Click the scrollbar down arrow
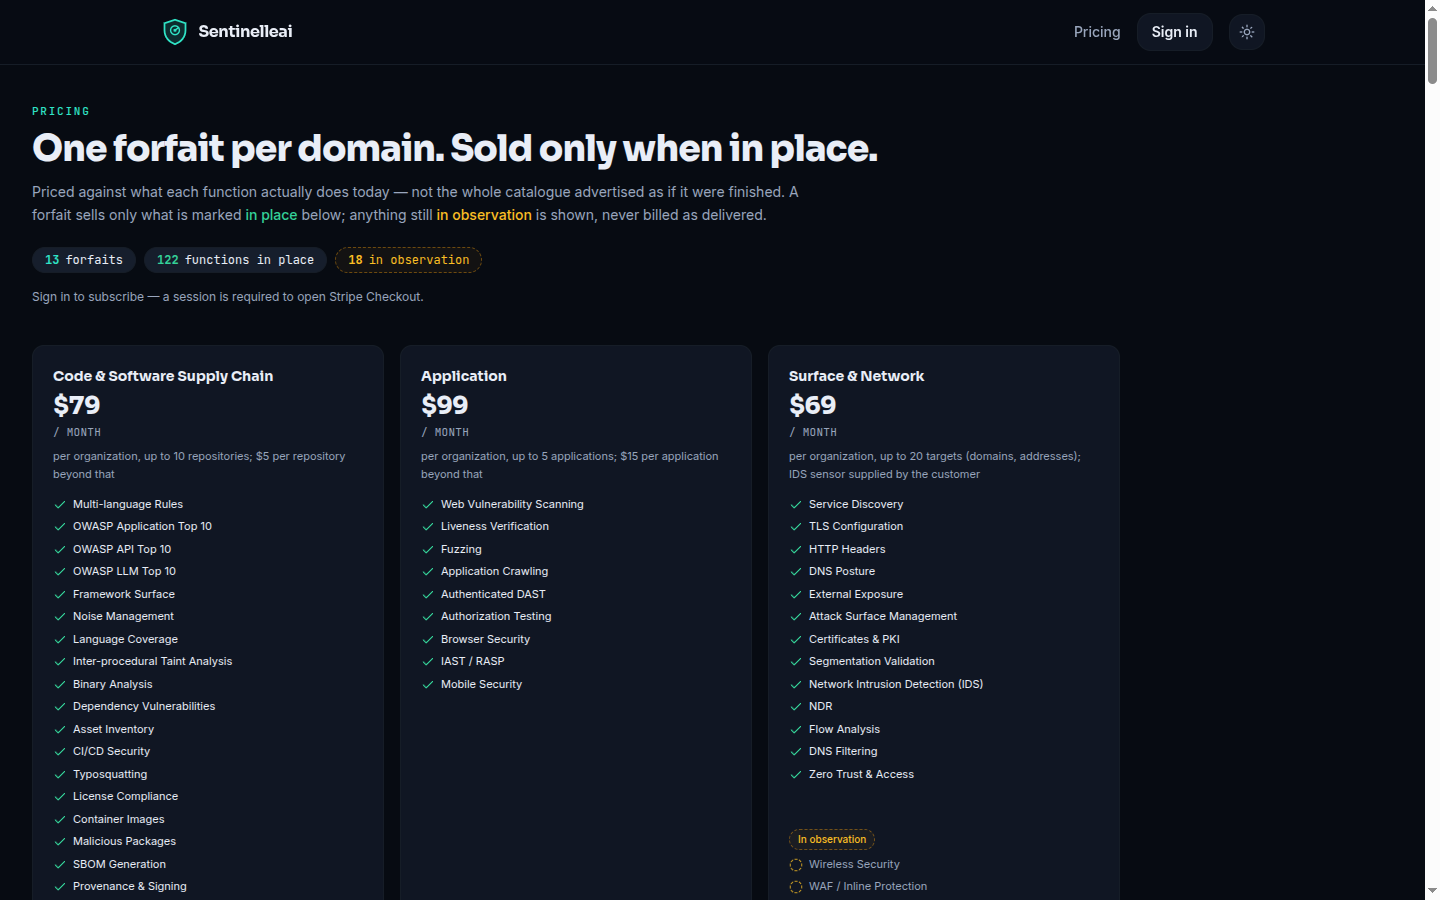 tap(1432, 891)
